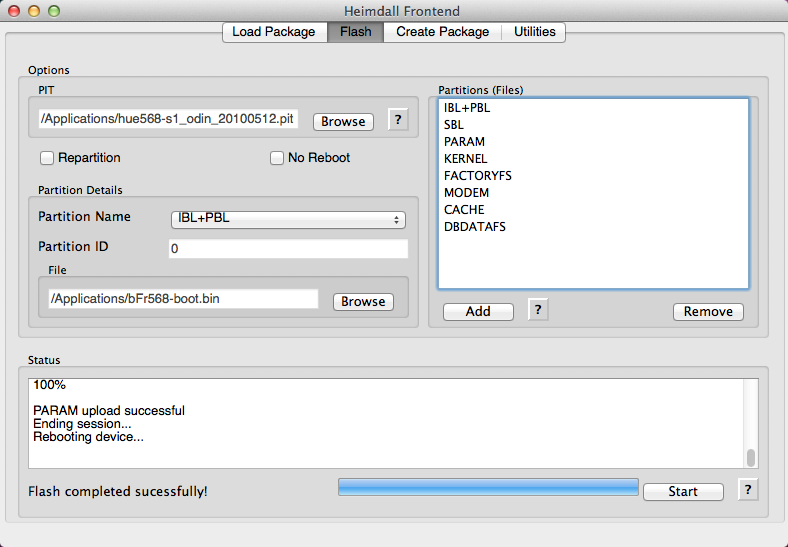Click the 100% line in status log

49,385
